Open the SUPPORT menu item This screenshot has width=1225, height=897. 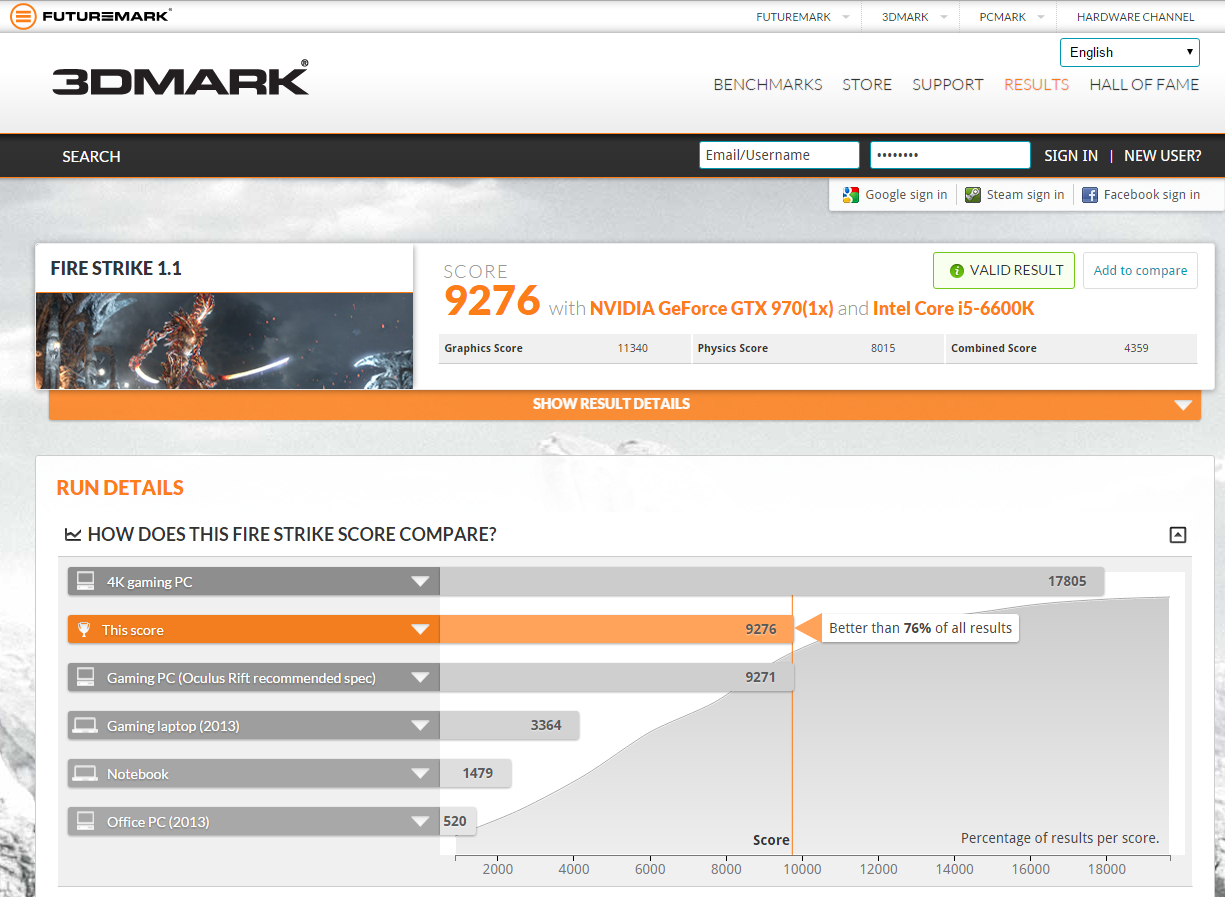[x=948, y=84]
